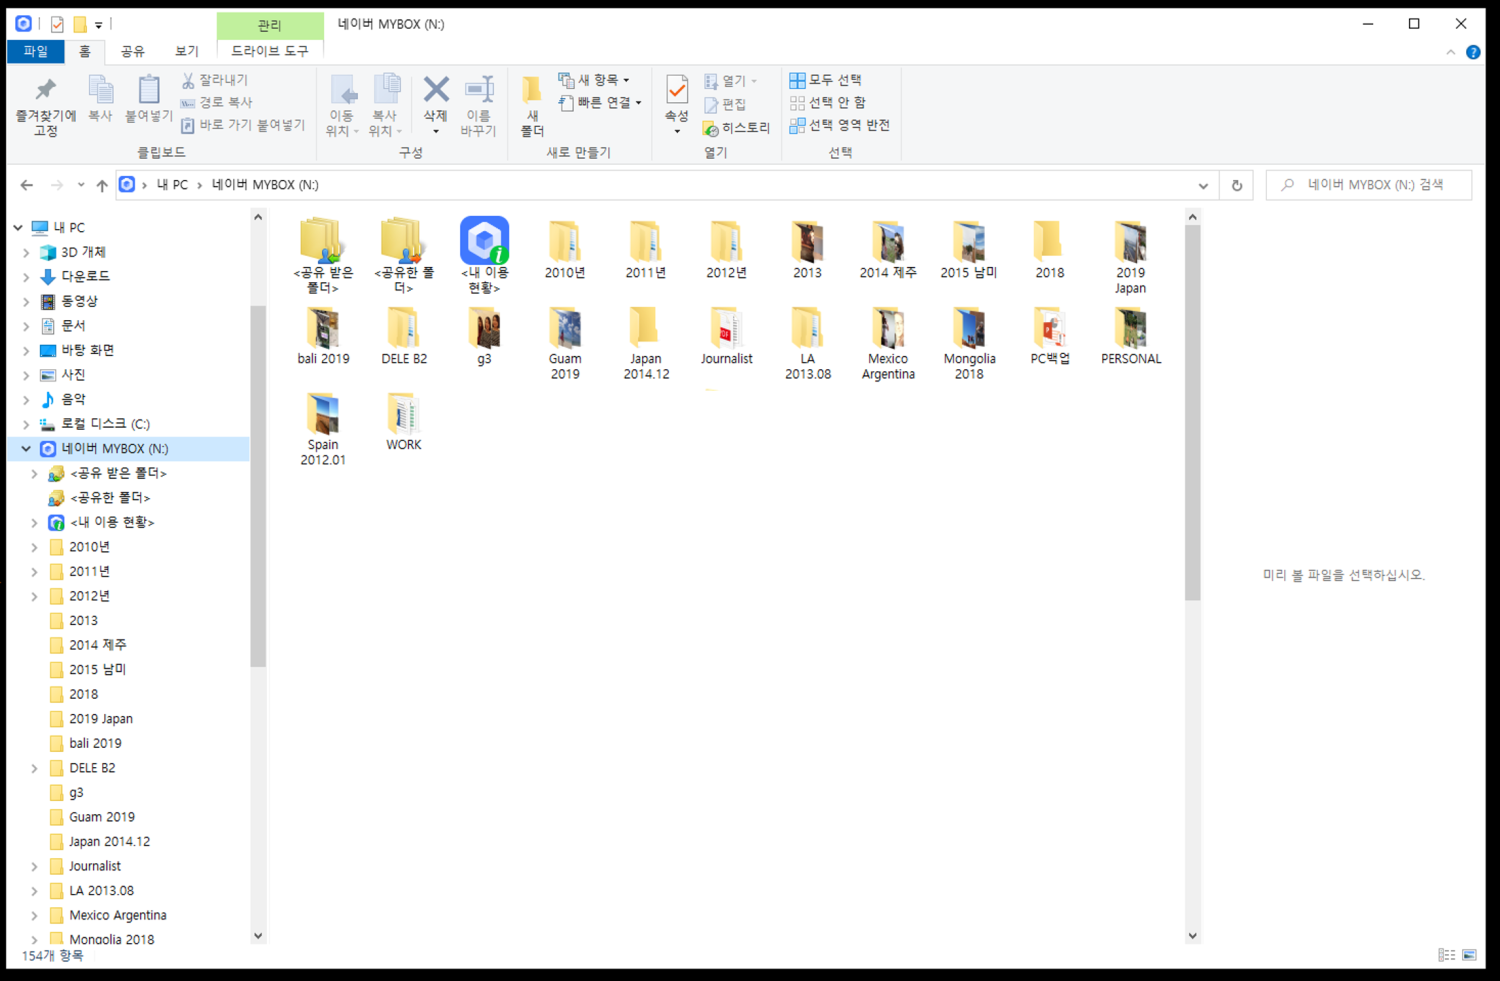1500x981 pixels.
Task: Switch to the 공유 (Share) tab
Action: pos(133,51)
